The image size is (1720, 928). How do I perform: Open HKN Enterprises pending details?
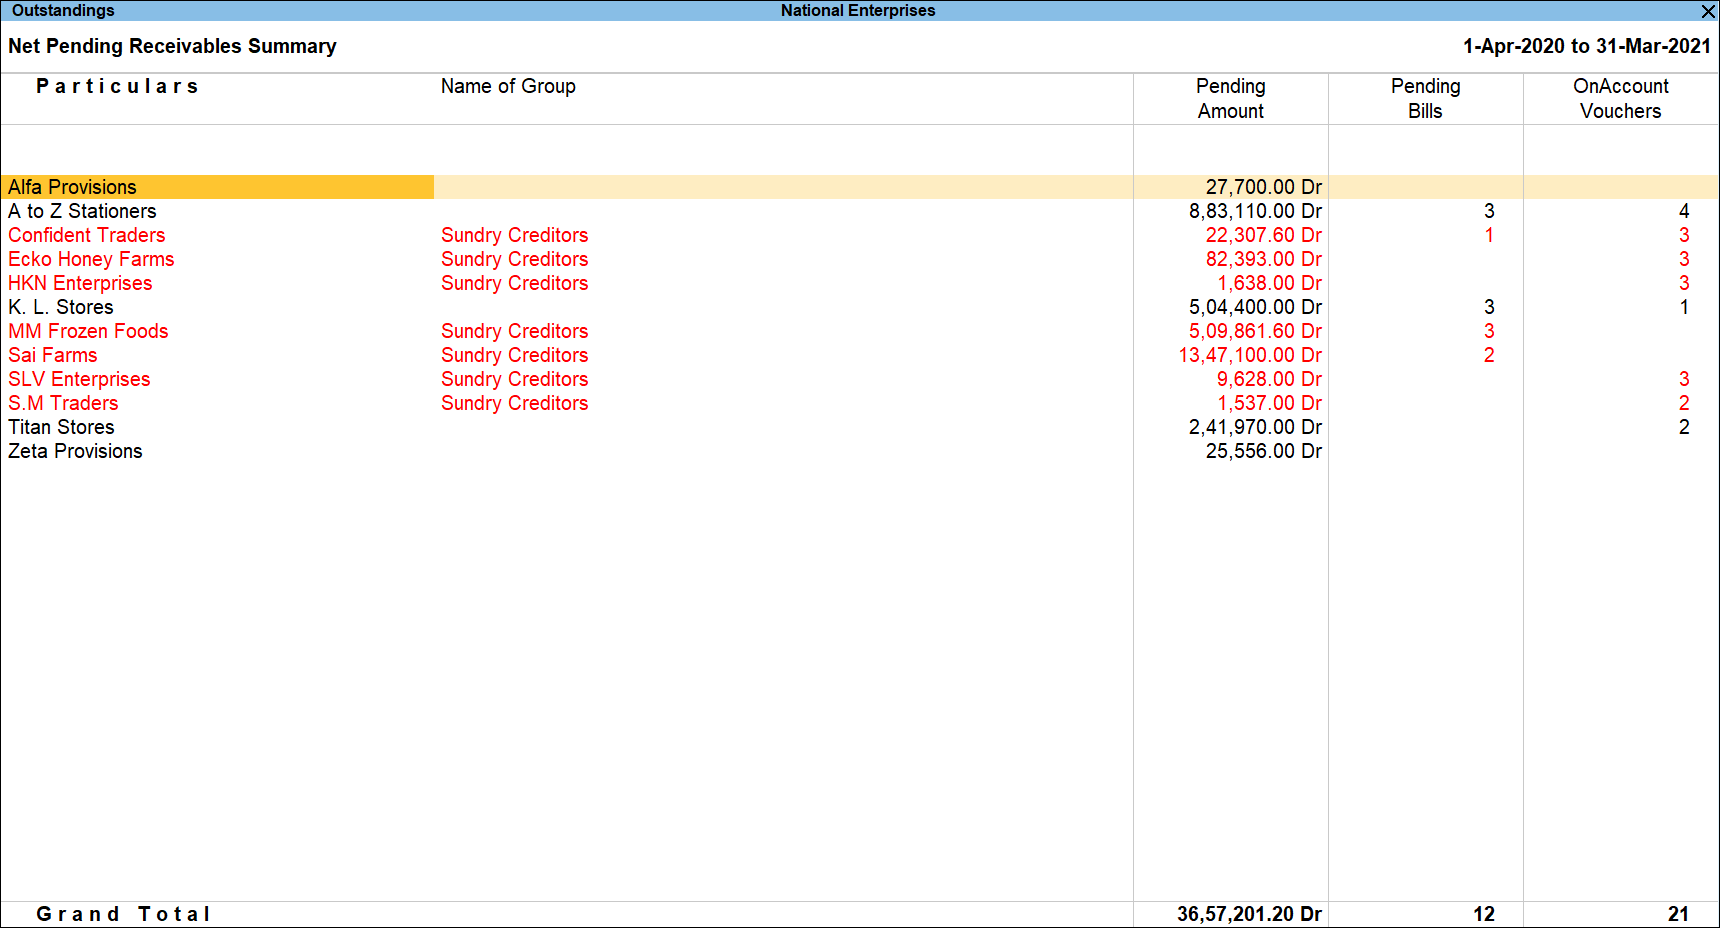tap(80, 283)
